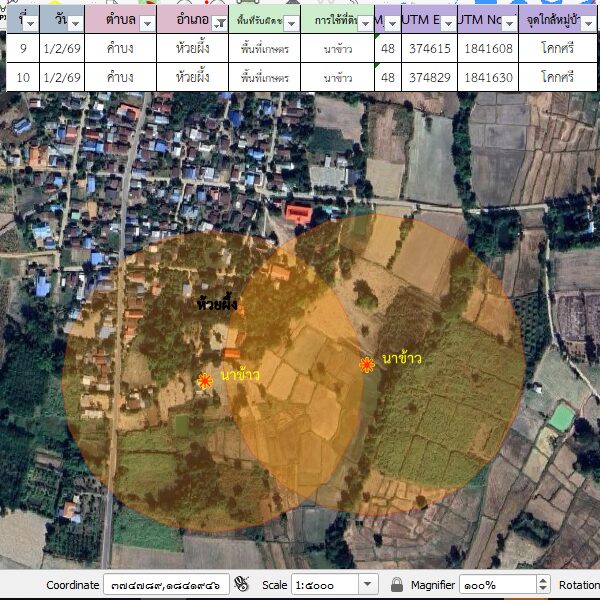Expand the การใช้ที่ดิน column filter
Image resolution: width=600 pixels, height=600 pixels.
click(365, 22)
